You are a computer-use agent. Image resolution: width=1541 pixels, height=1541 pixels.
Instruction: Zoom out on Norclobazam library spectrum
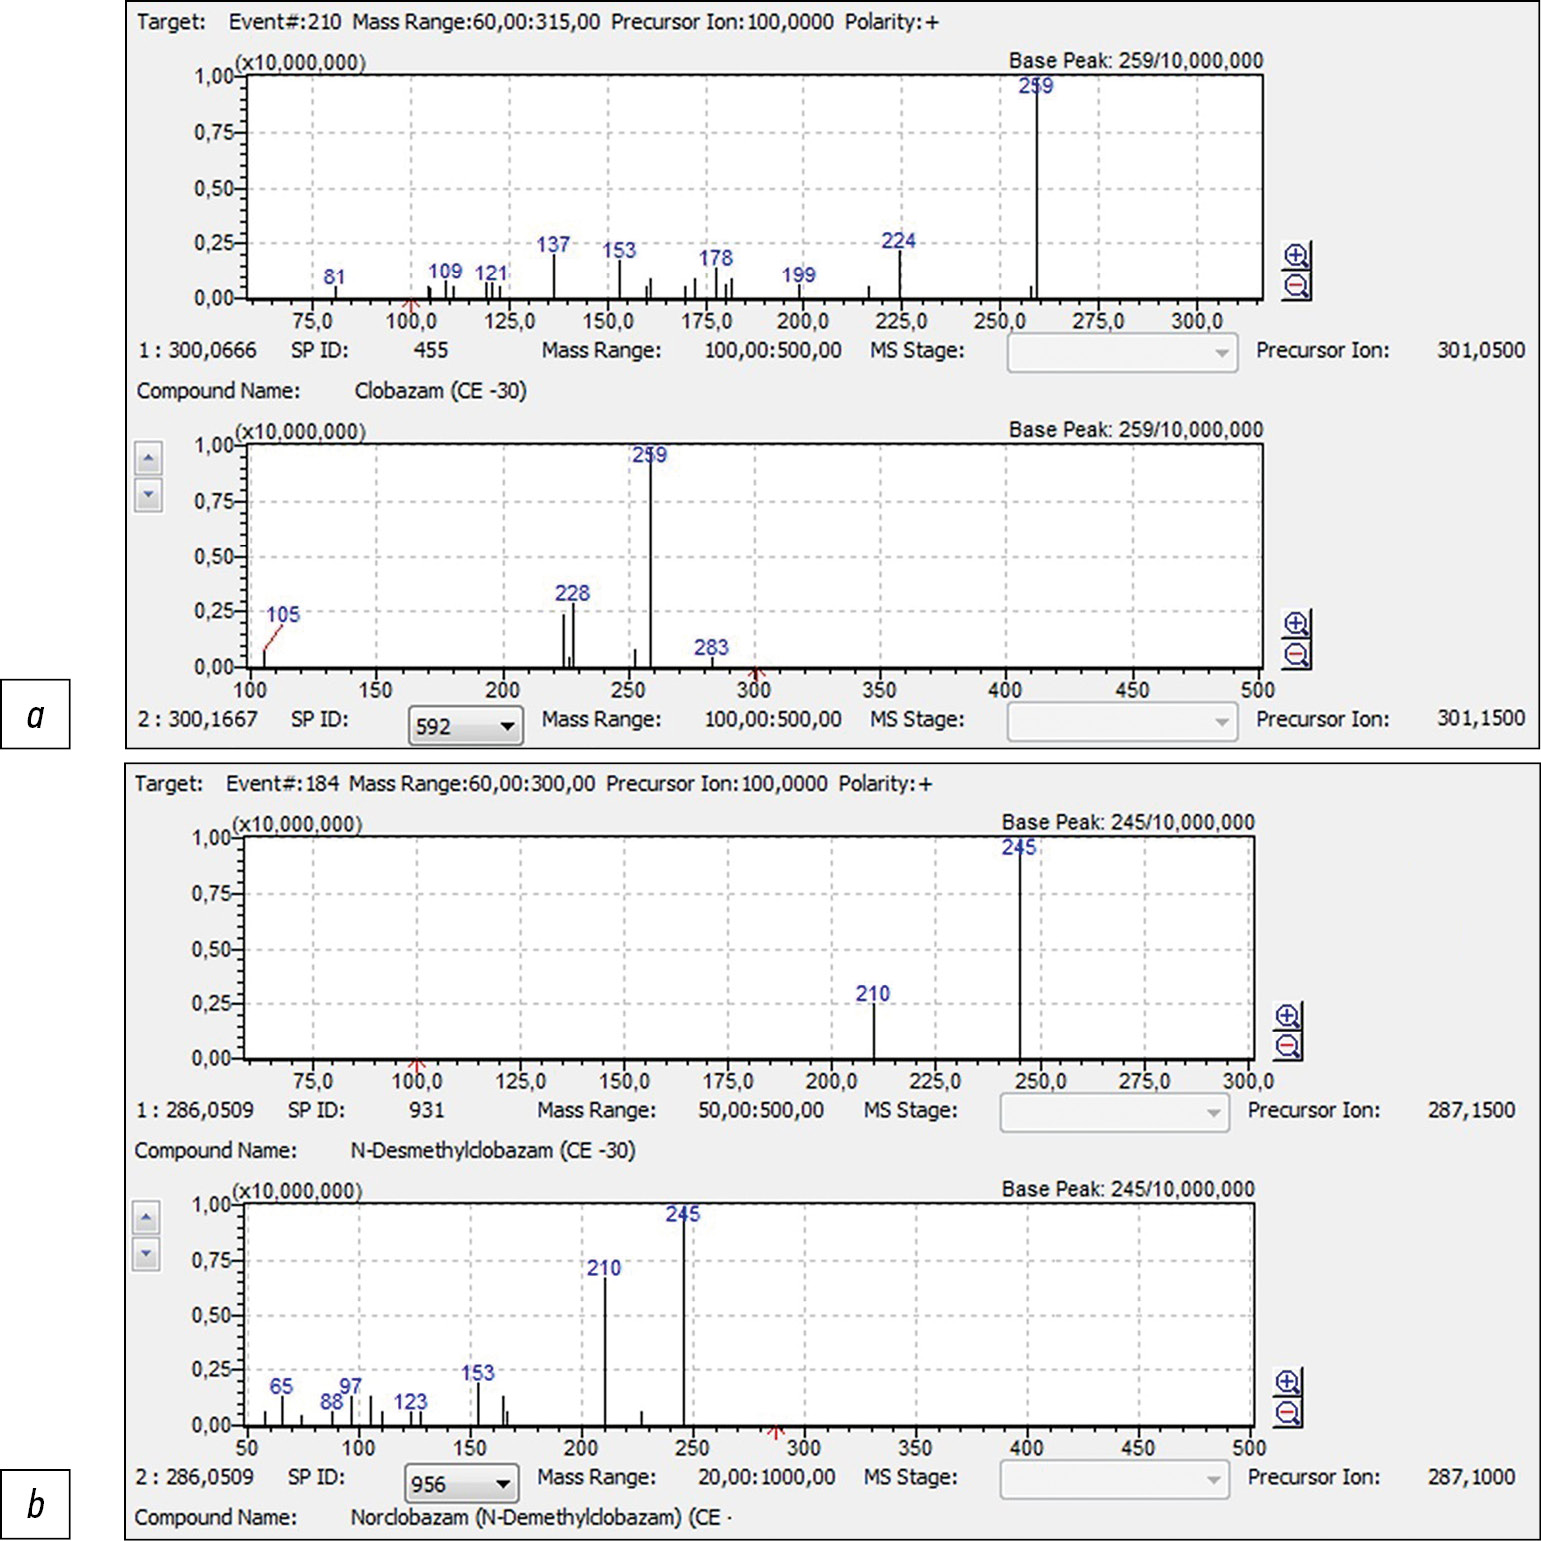1288,1413
